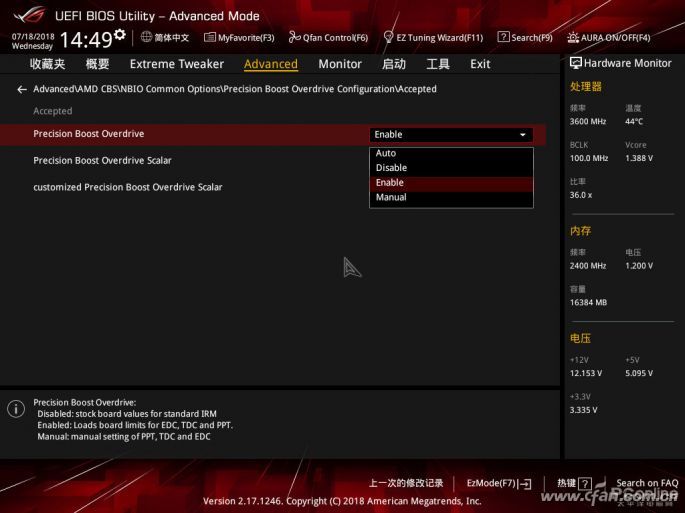Select the Precision Boost Overdrive setting row

273,134
